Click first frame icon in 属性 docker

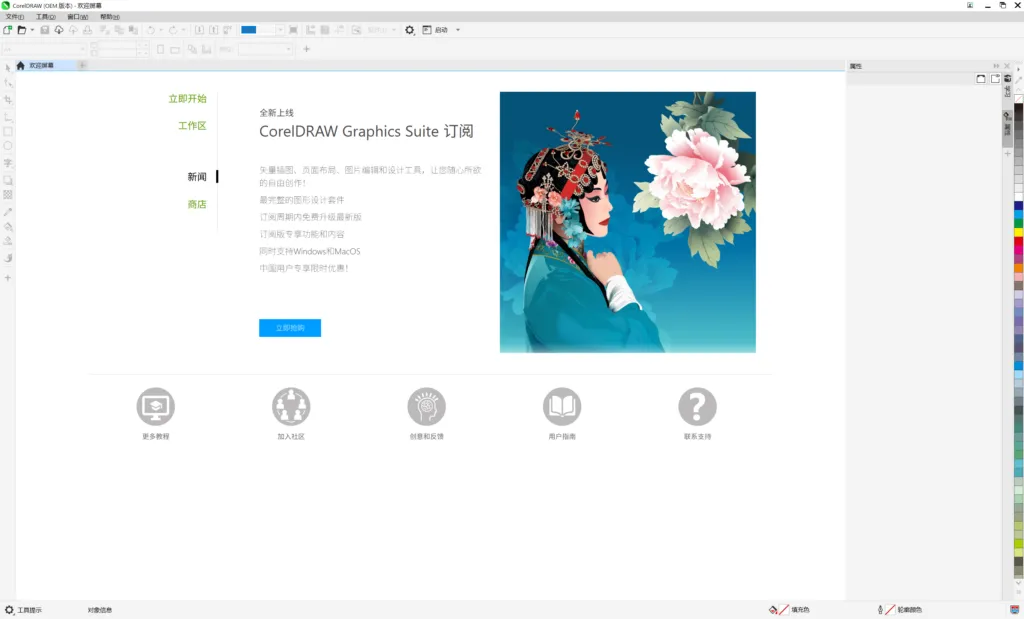point(981,79)
